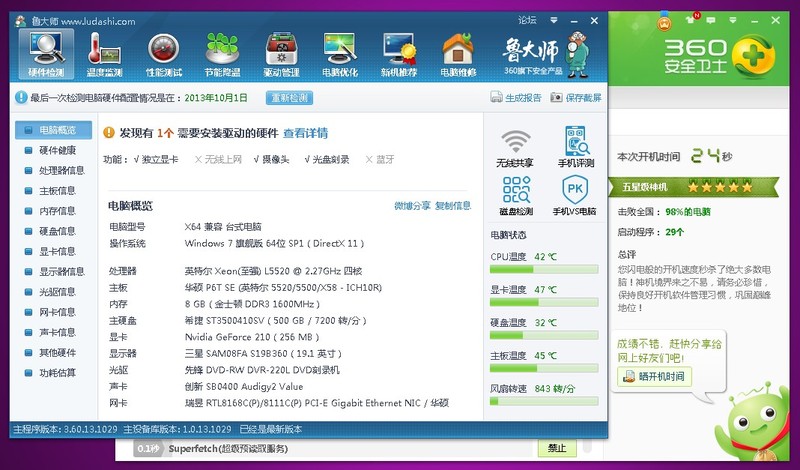Open the 新机推荐 new PC recommendation
800x470 pixels.
pos(399,54)
